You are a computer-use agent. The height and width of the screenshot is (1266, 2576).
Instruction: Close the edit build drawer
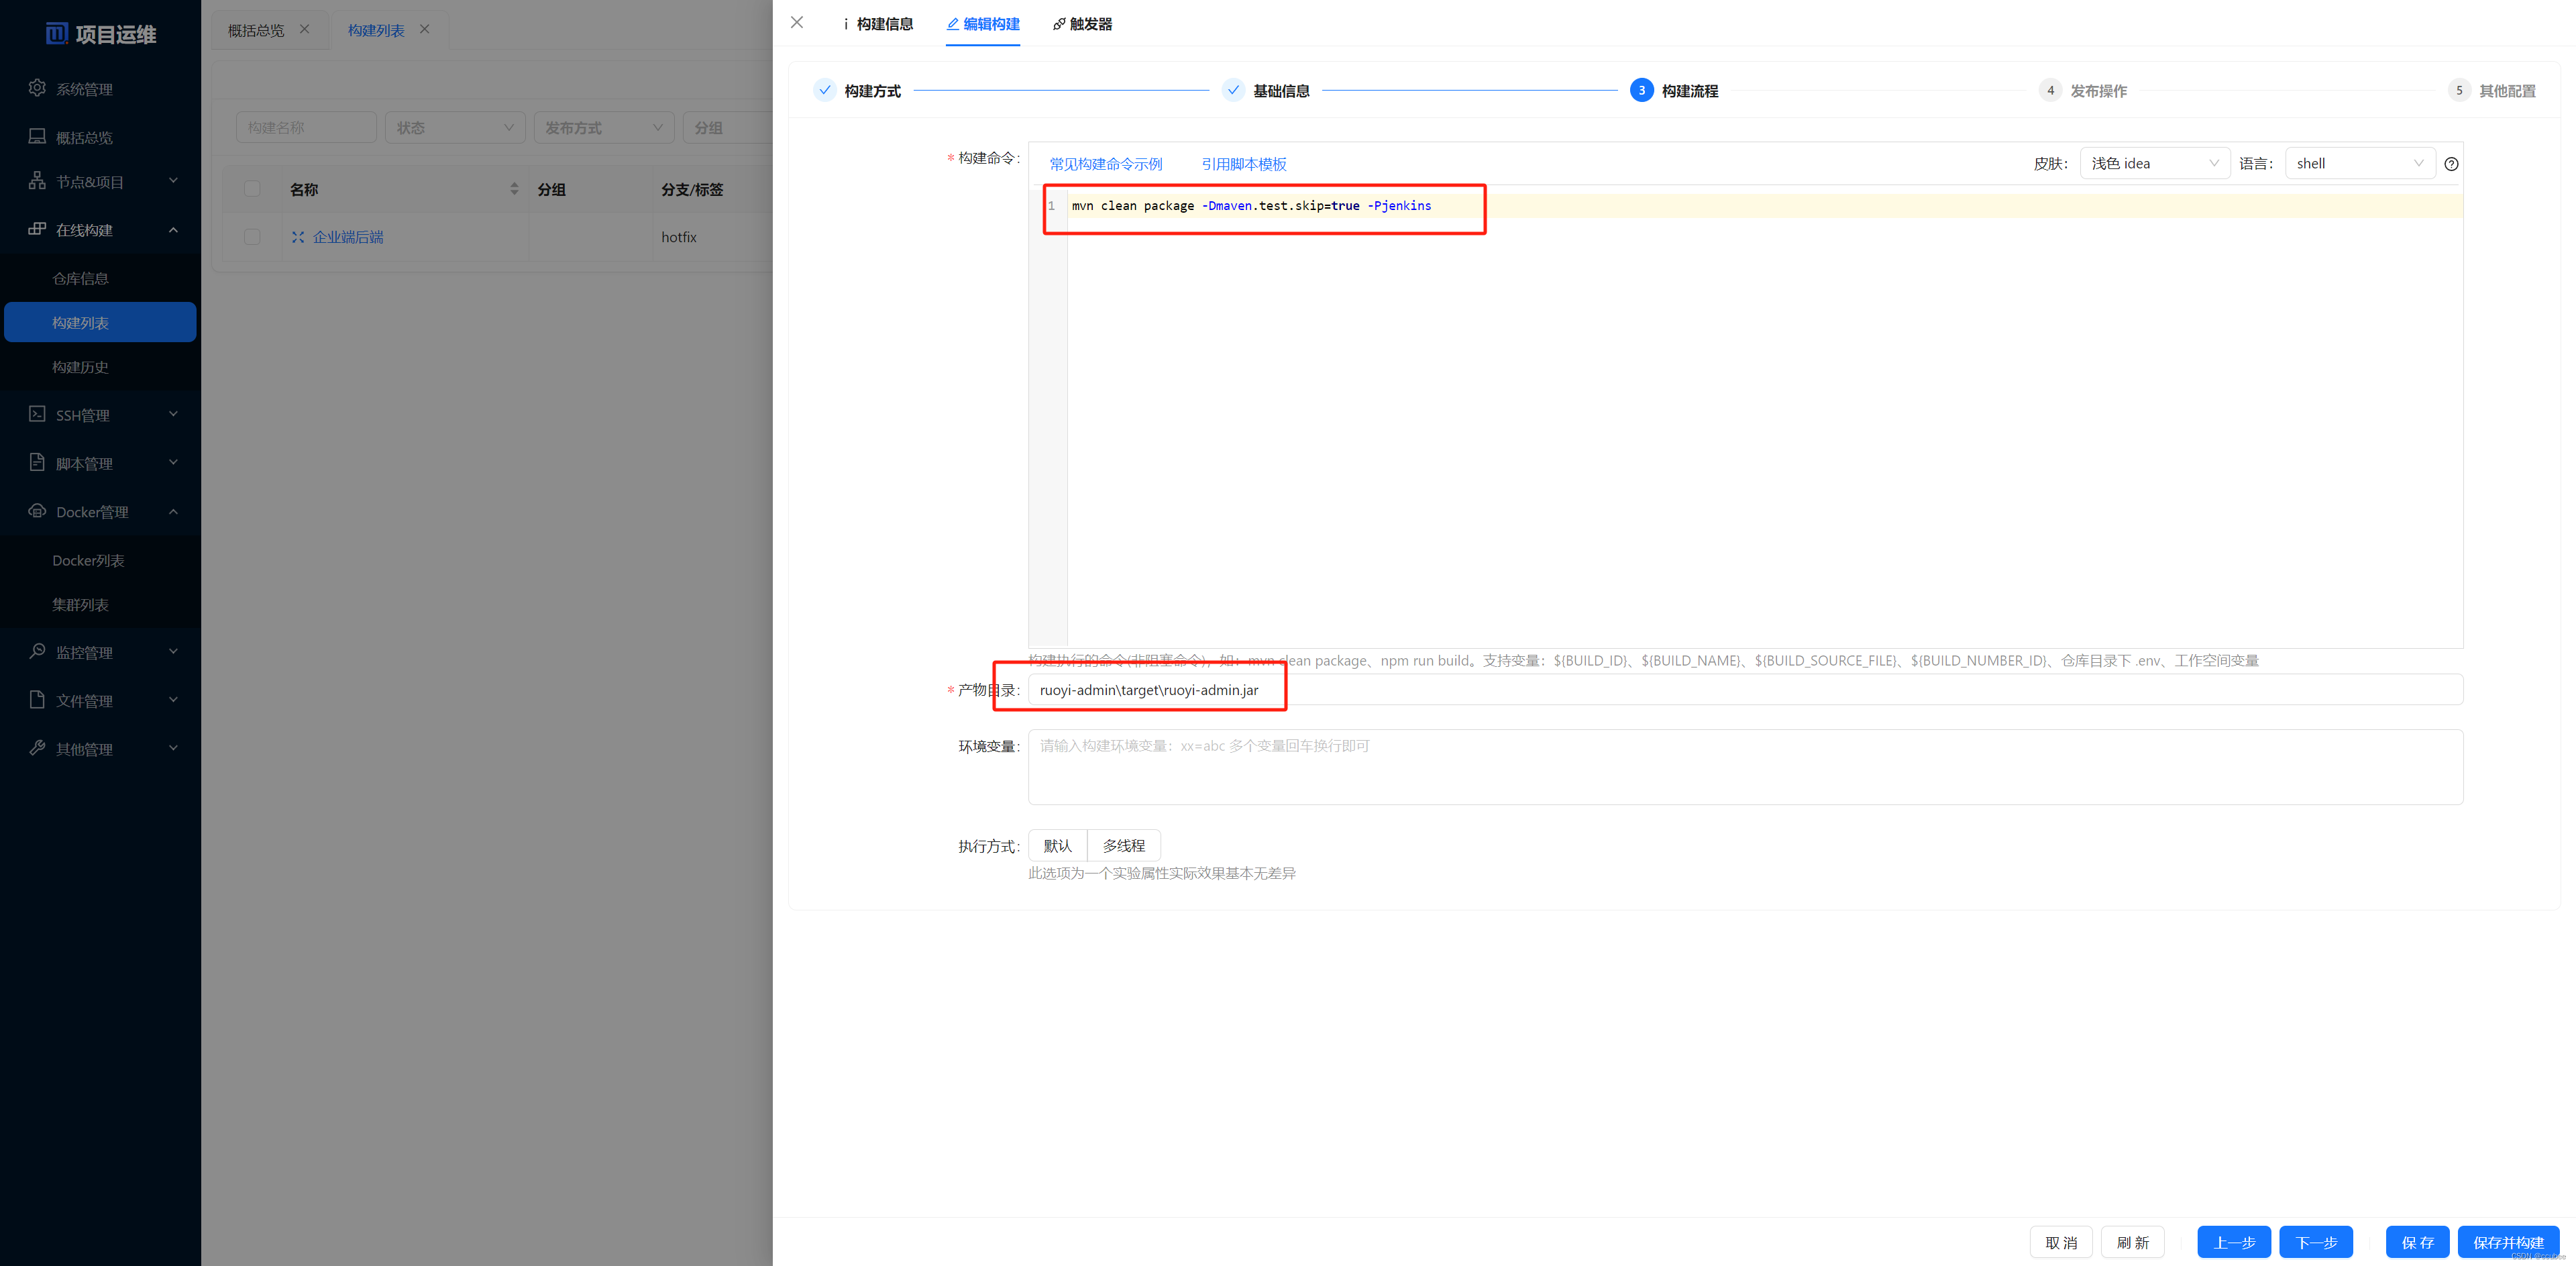click(797, 22)
